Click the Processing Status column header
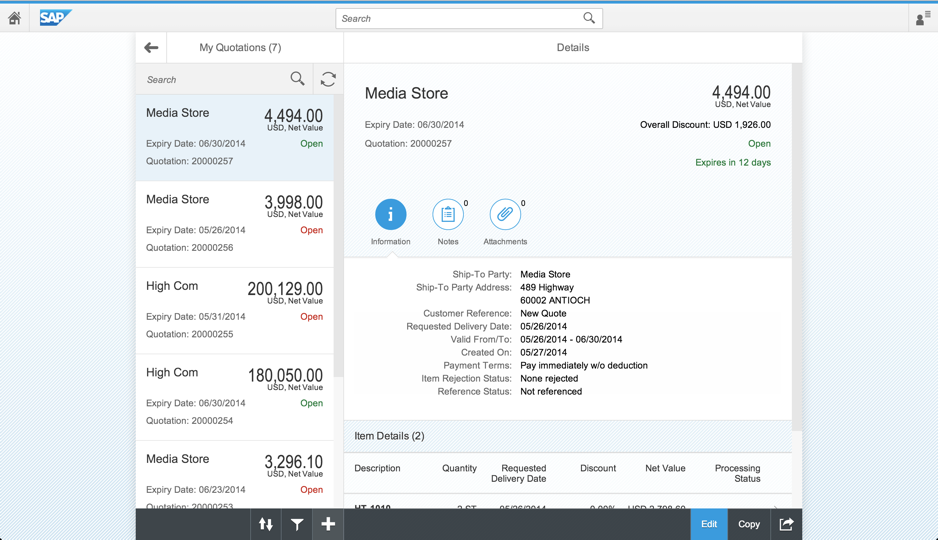 738,473
